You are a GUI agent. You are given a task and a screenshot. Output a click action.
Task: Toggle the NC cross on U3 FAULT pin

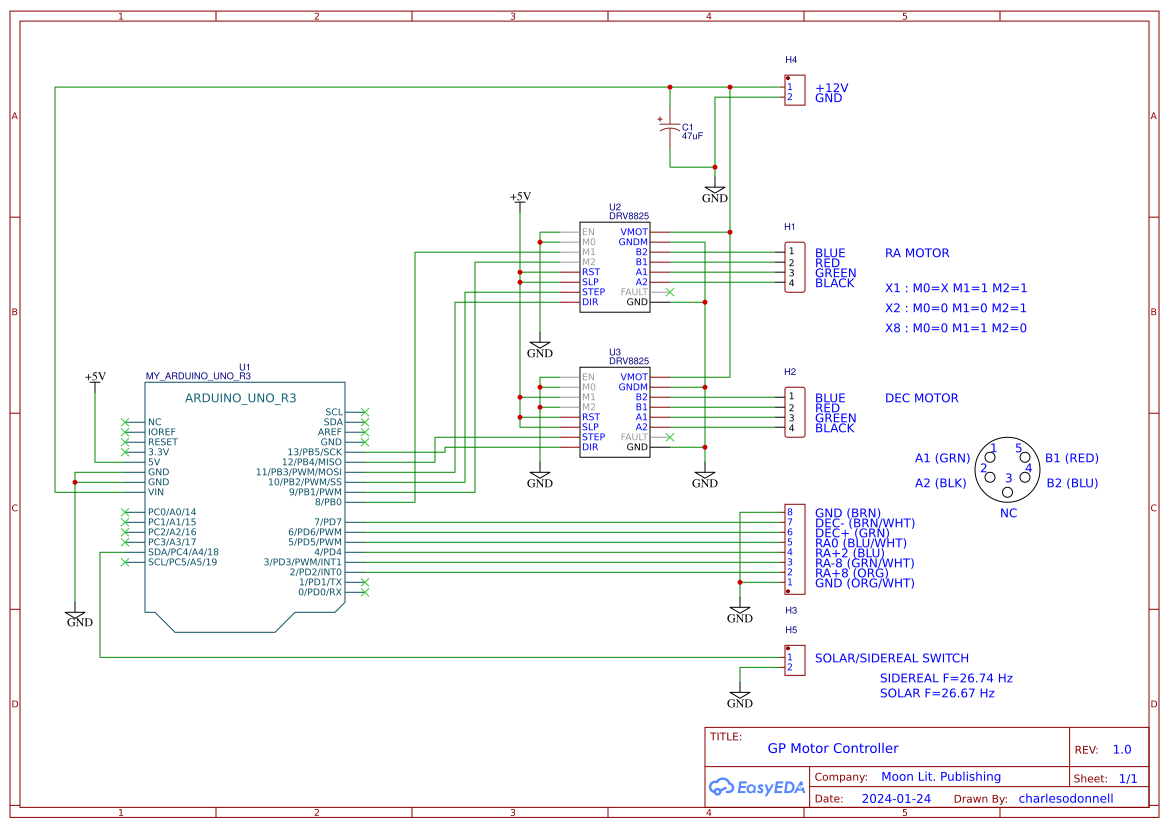[x=670, y=437]
